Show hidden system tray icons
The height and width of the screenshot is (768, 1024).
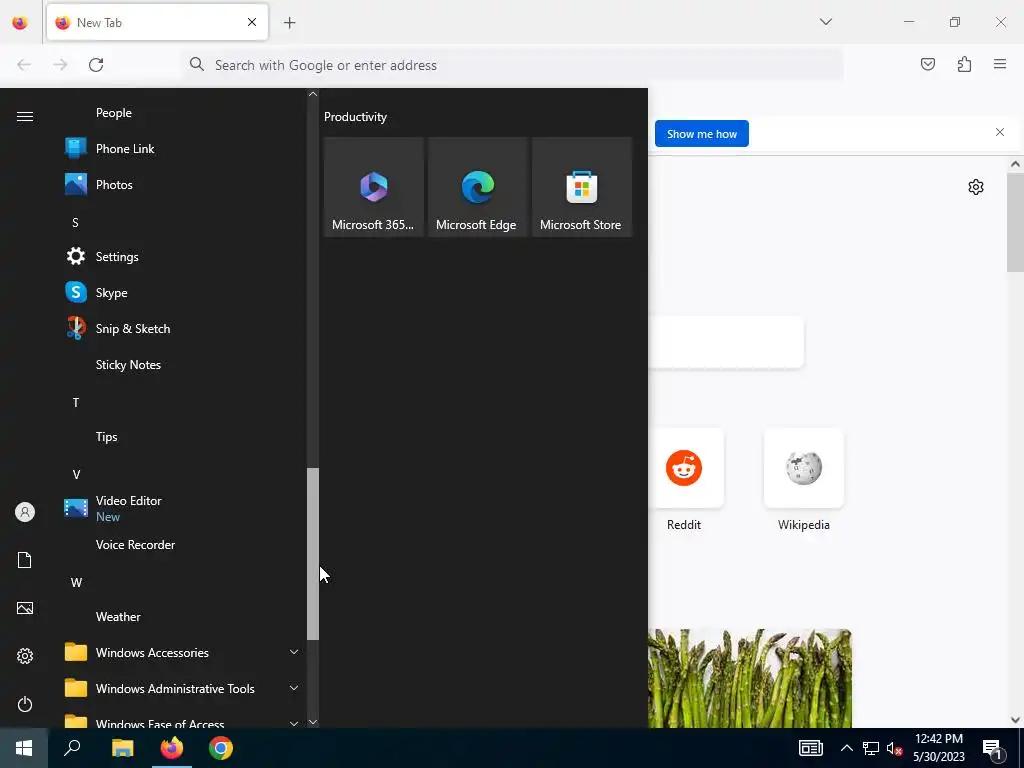tap(846, 748)
